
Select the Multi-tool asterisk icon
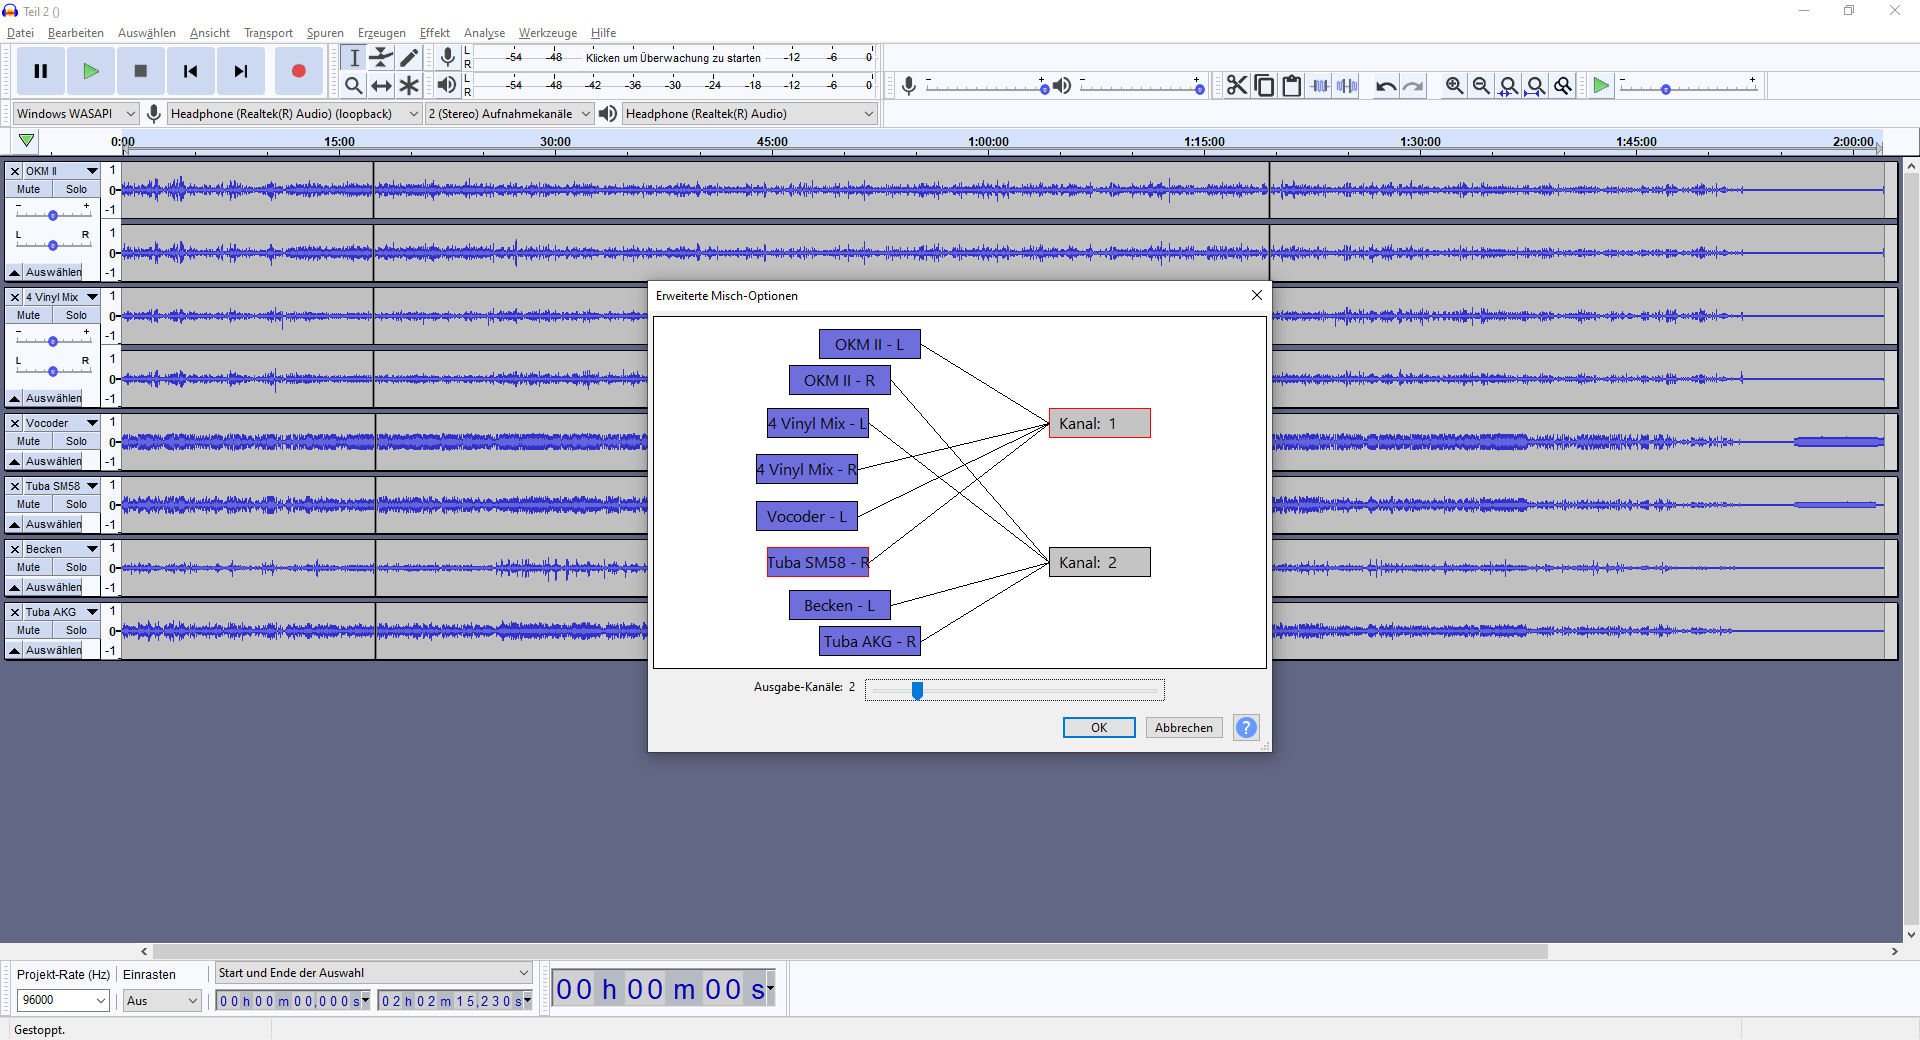pyautogui.click(x=409, y=86)
